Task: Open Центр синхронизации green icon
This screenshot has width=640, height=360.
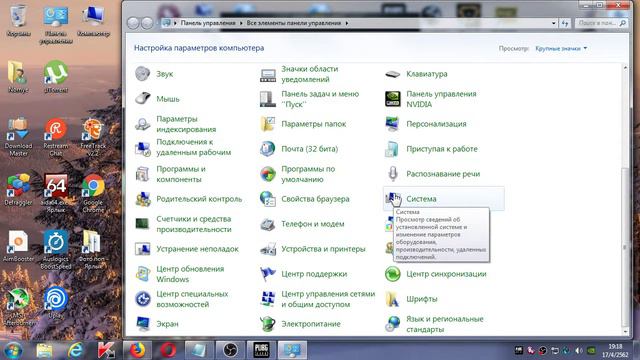Action: click(393, 274)
